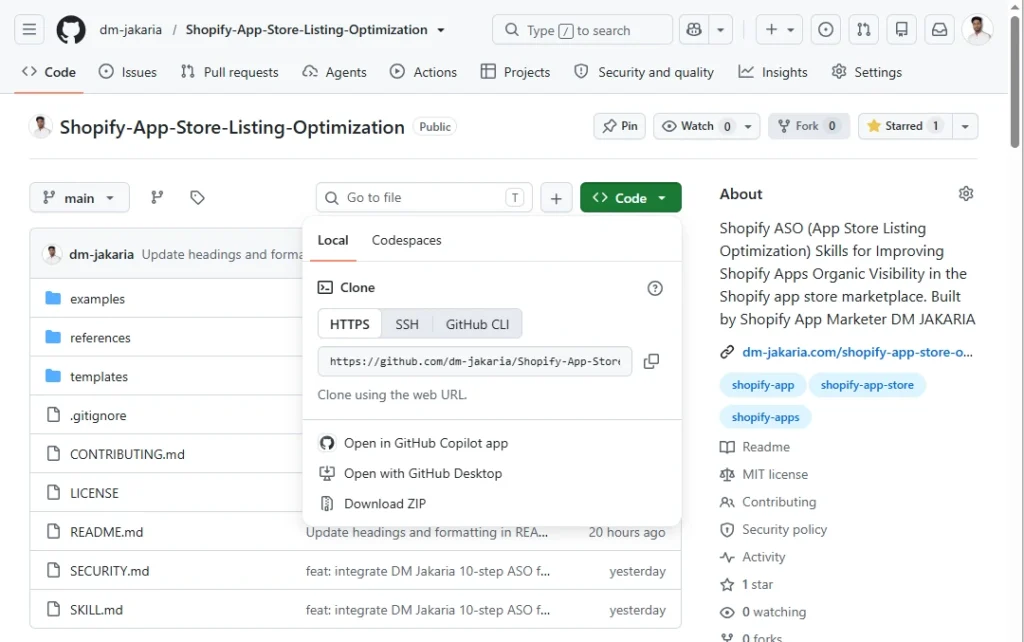Screen dimensions: 1024x642
Task: Toggle the green Code dropdown button
Action: 630,197
